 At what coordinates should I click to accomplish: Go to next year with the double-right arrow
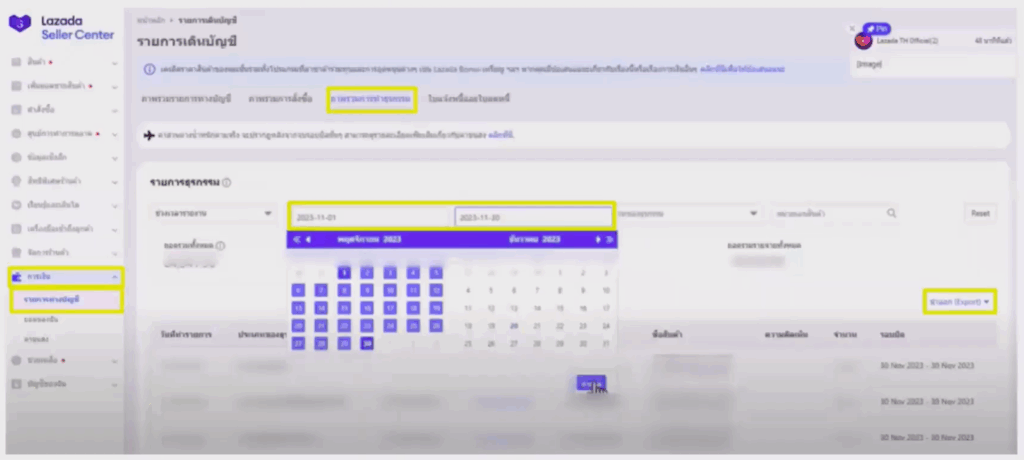[609, 240]
